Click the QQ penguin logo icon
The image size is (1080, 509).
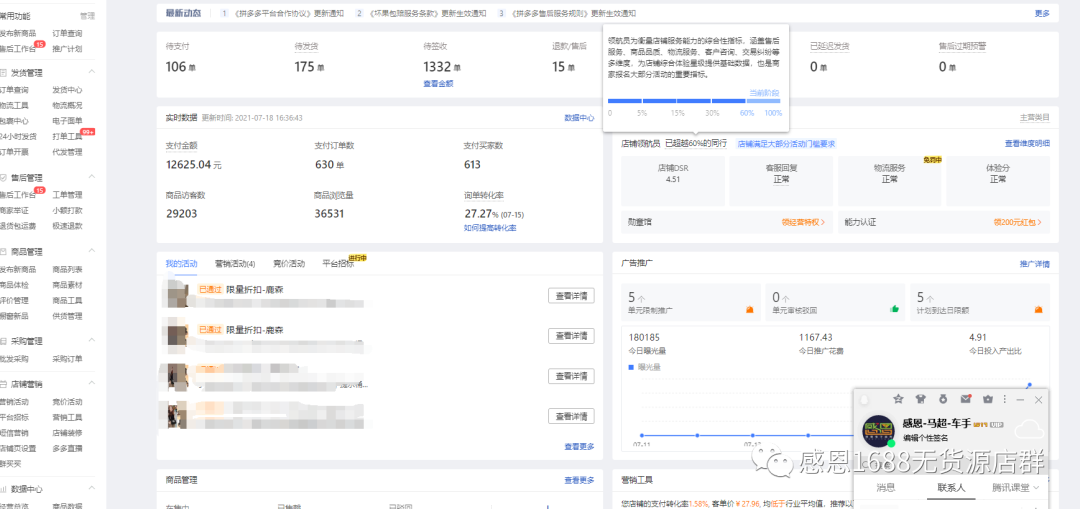864,399
